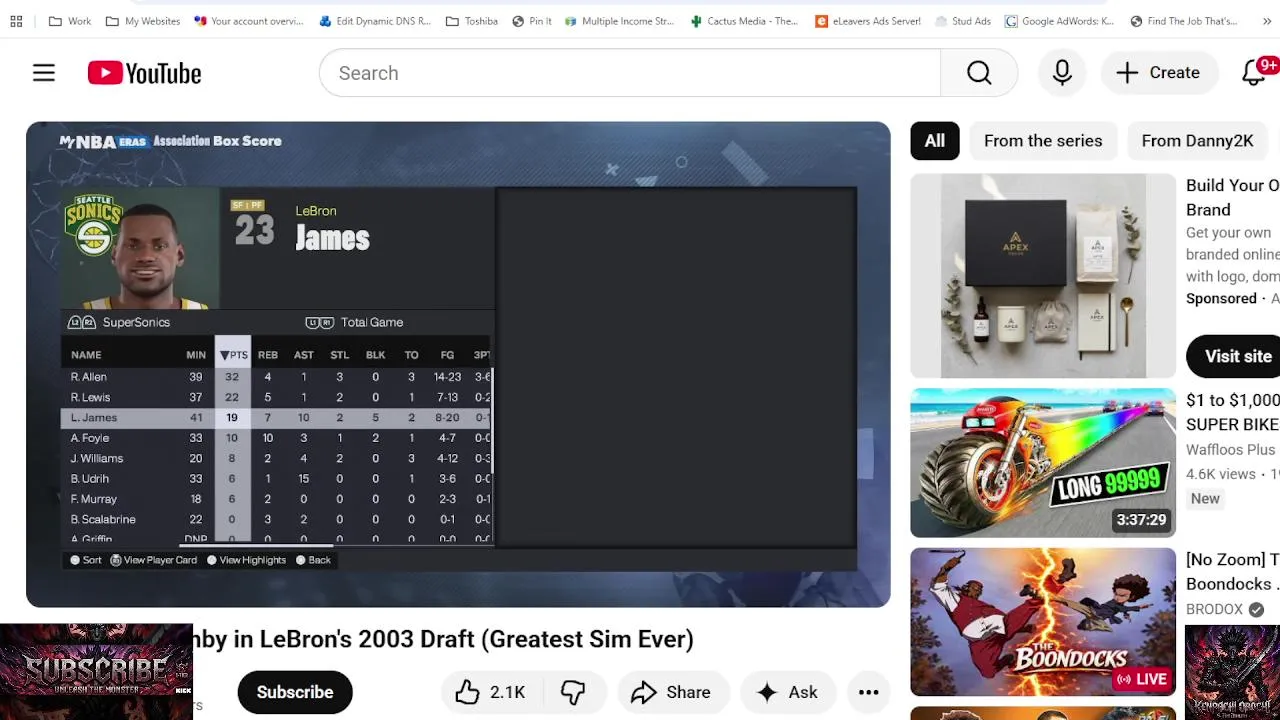Open the more actions ellipsis menu
This screenshot has height=720, width=1280.
pos(868,692)
